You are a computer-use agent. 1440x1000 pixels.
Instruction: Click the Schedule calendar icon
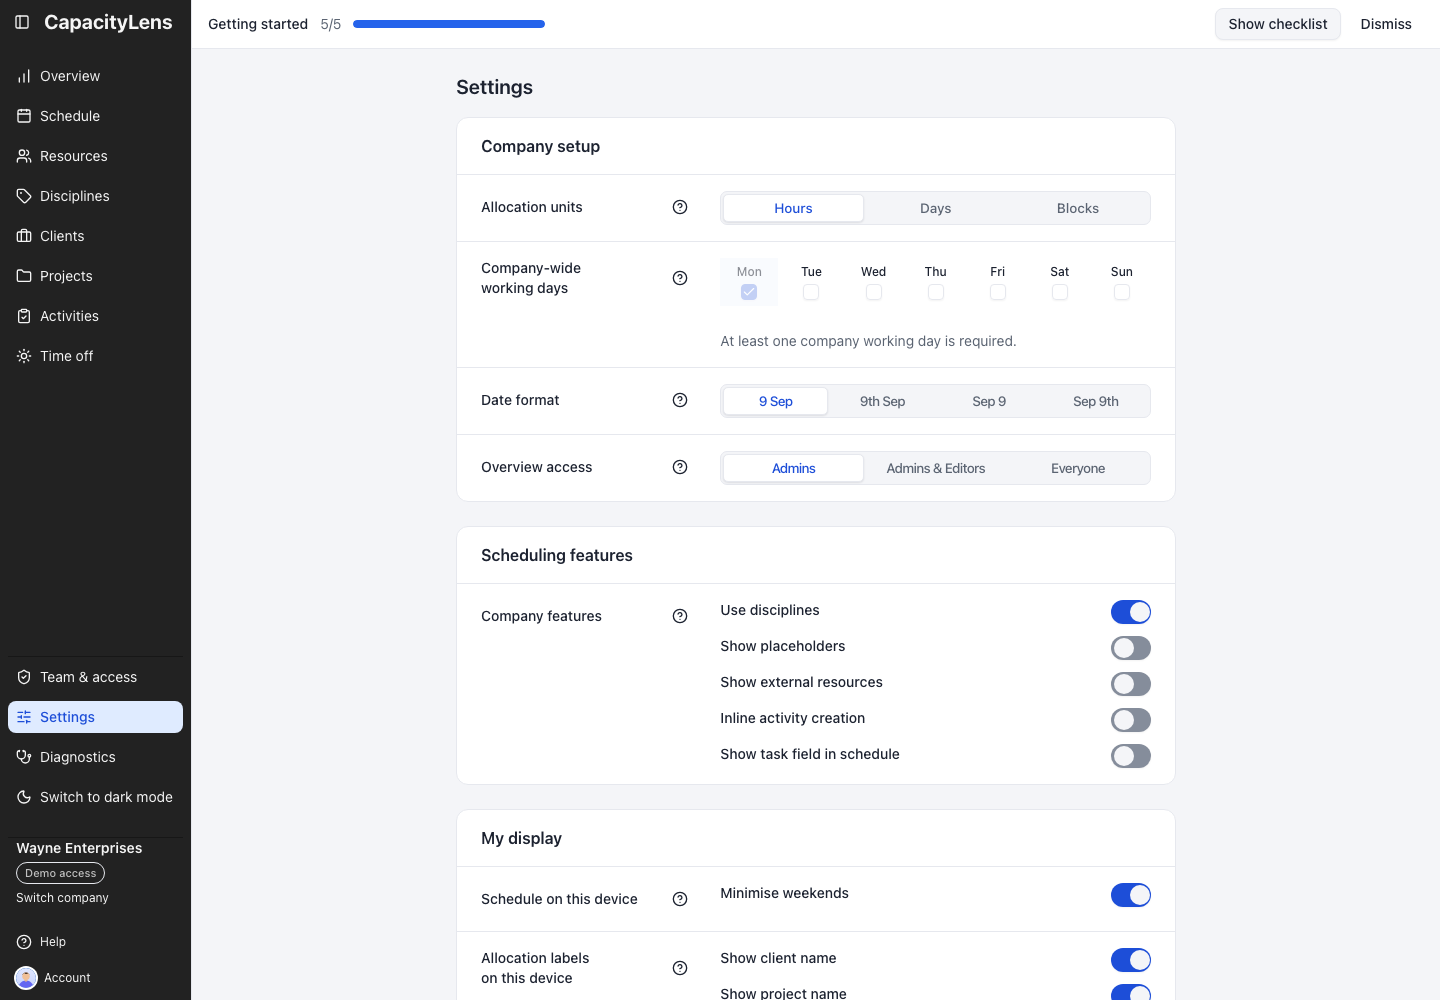click(24, 116)
